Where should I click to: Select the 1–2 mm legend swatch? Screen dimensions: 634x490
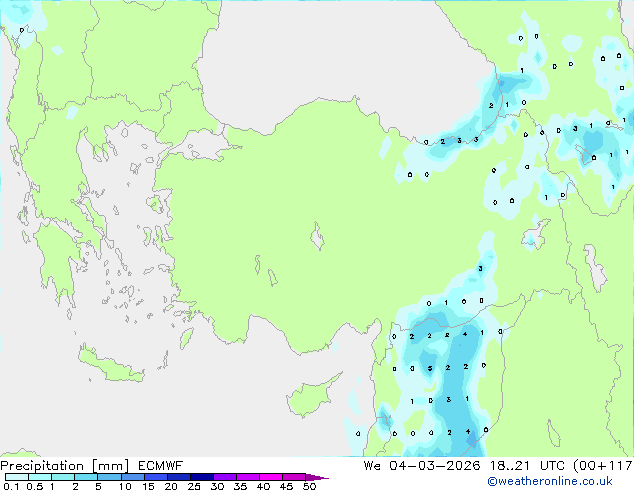[63, 477]
